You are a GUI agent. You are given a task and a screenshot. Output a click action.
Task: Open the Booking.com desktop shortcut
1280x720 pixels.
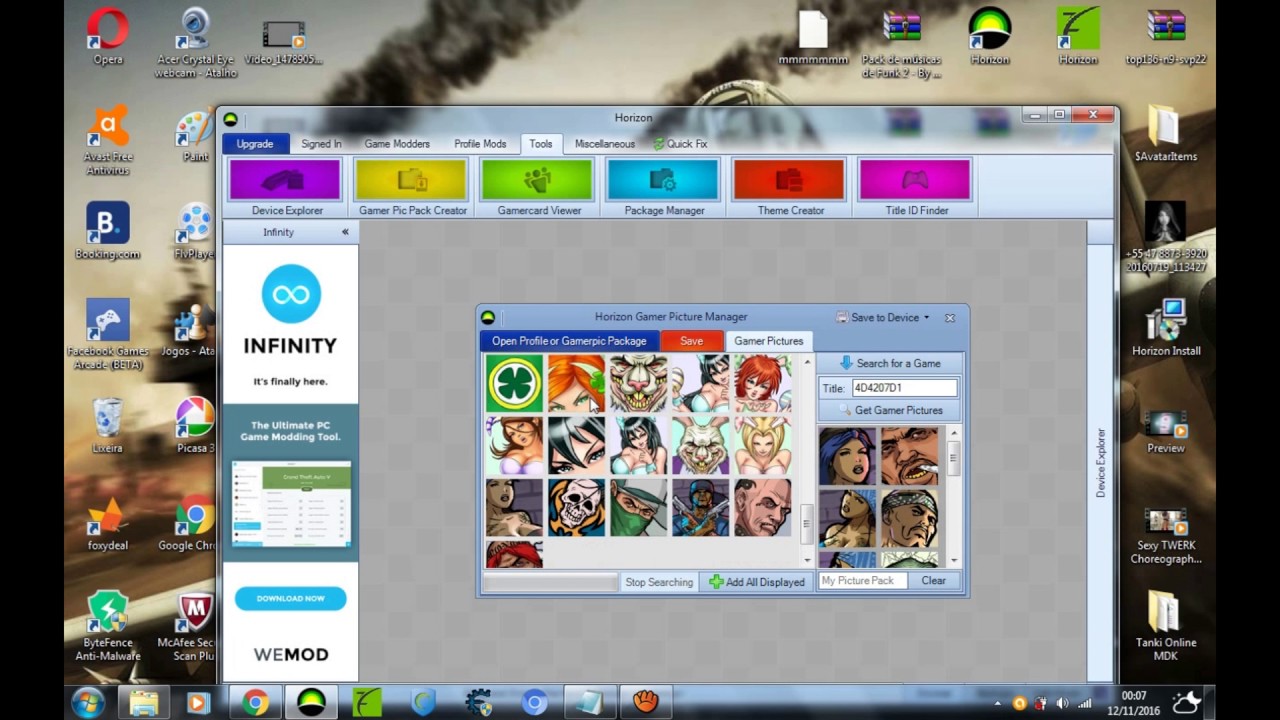[108, 231]
